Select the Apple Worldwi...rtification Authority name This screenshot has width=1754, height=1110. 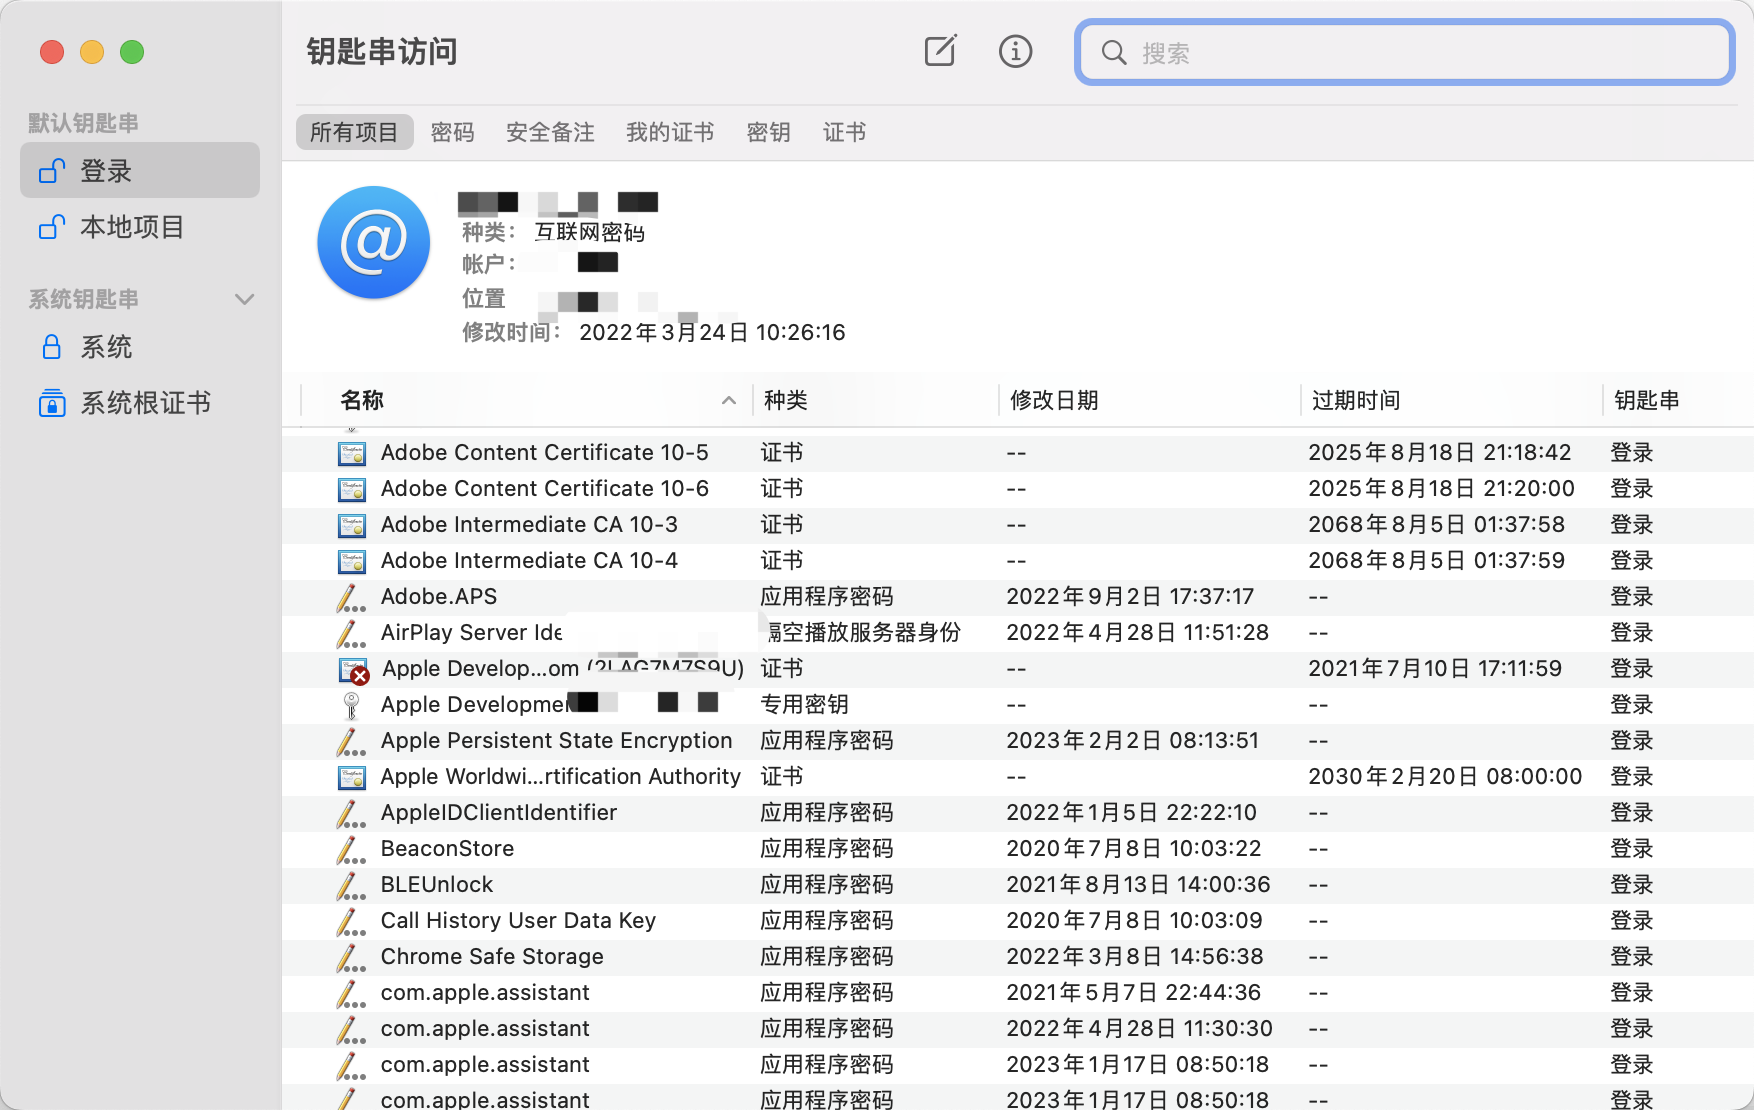pos(560,776)
